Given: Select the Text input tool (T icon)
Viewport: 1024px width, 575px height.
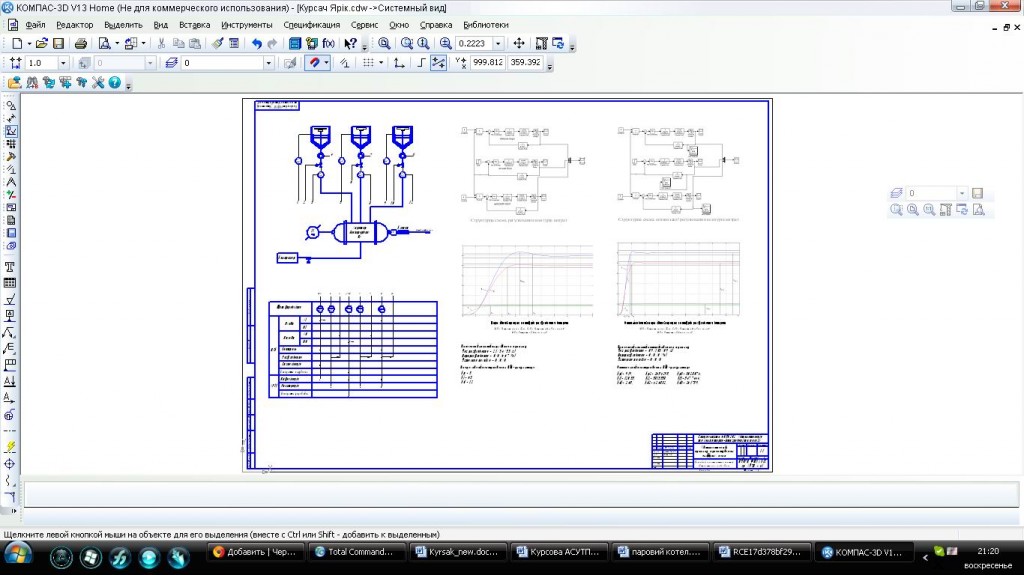Looking at the screenshot, I should click(10, 267).
